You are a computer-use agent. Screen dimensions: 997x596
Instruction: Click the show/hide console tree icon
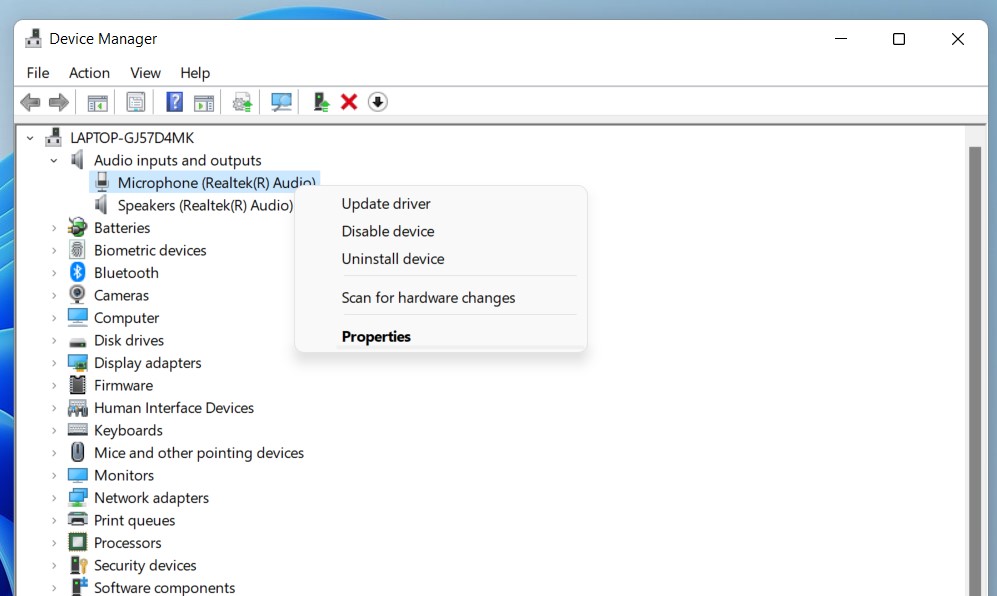97,102
